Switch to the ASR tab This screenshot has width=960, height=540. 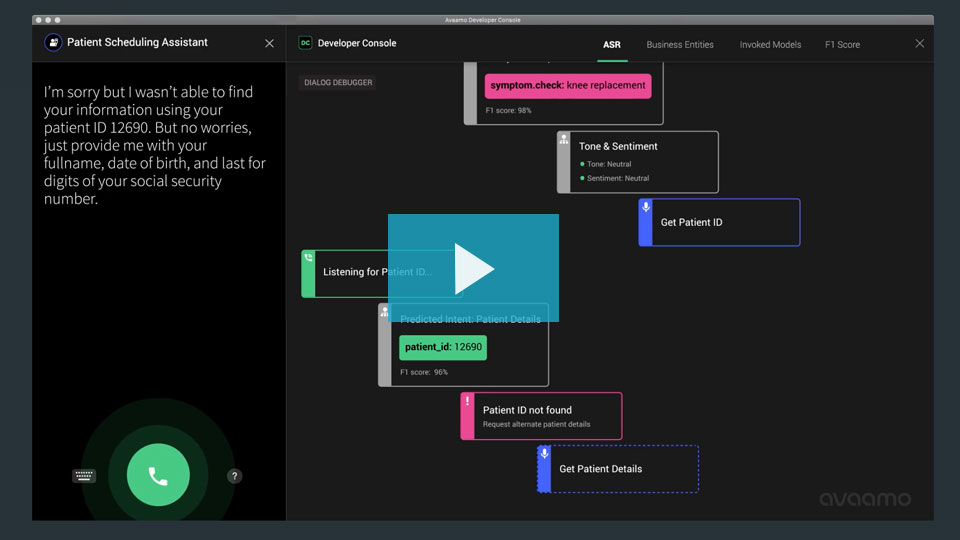(x=612, y=45)
